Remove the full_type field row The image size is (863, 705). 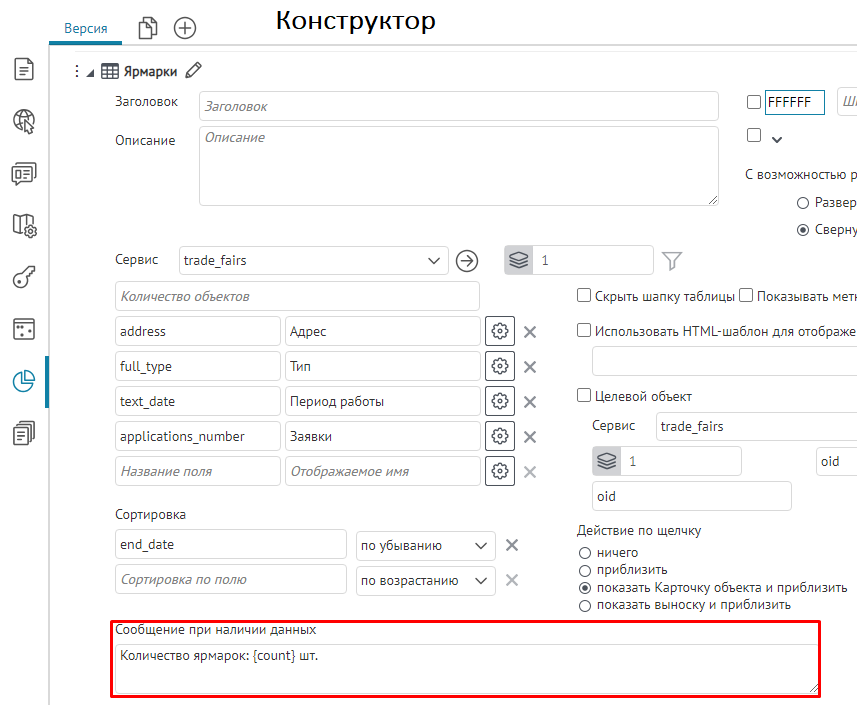[530, 367]
